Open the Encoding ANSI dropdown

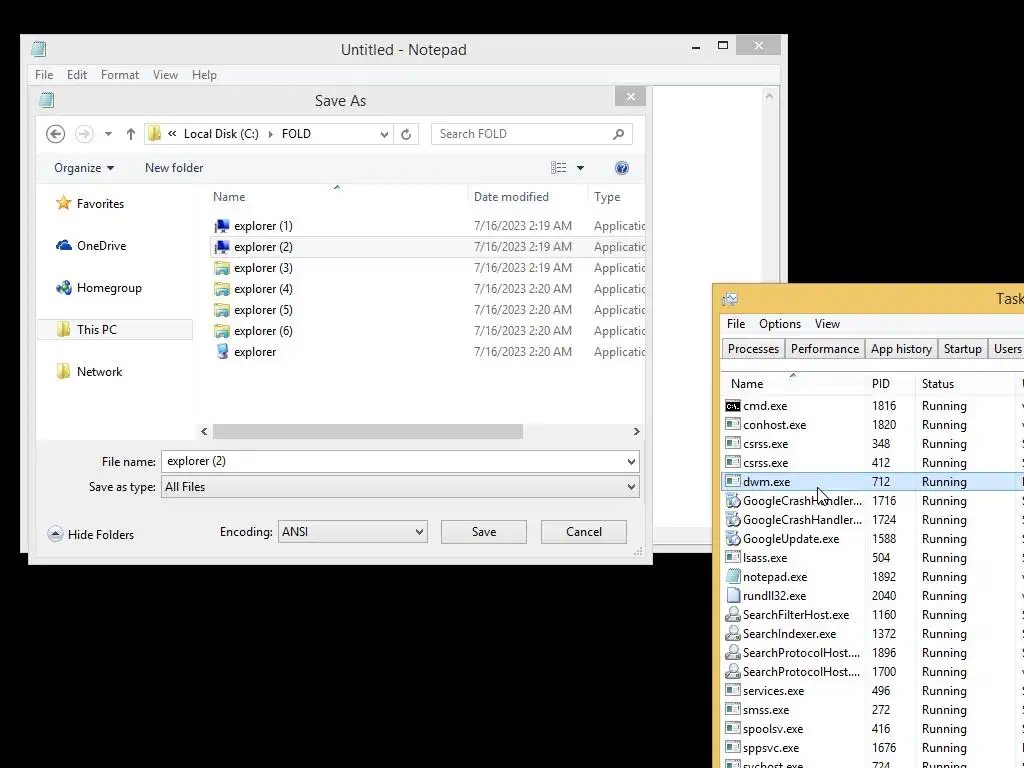pos(353,532)
